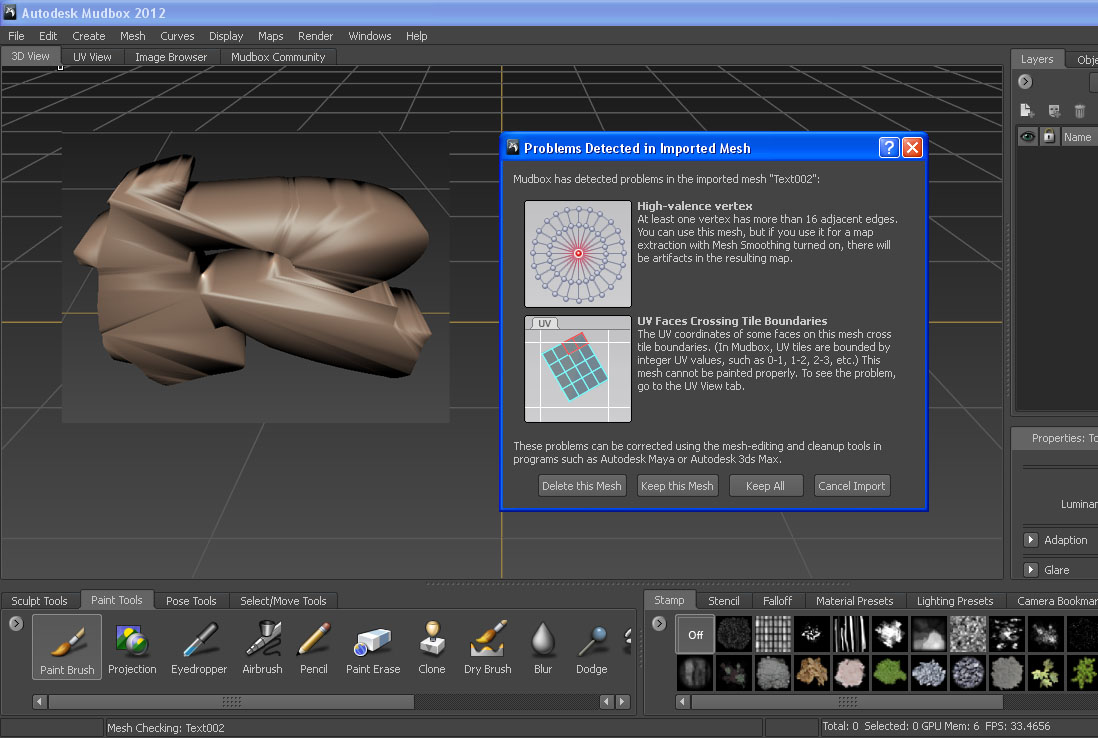1098x738 pixels.
Task: Switch to the UV View tab
Action: (x=92, y=57)
